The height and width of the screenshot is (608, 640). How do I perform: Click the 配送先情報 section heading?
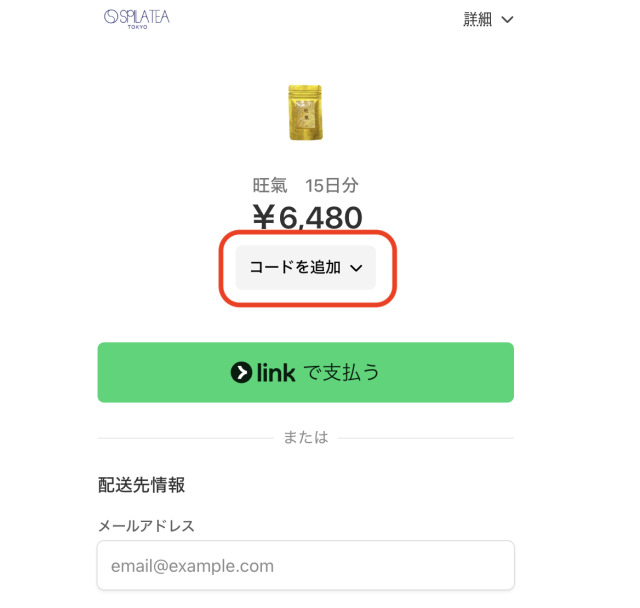[x=141, y=485]
